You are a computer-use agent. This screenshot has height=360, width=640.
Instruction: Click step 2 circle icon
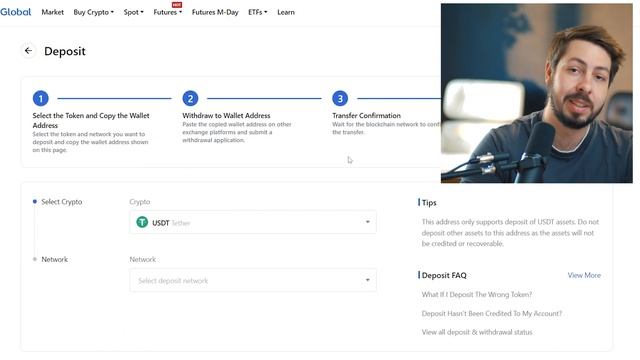[x=190, y=98]
